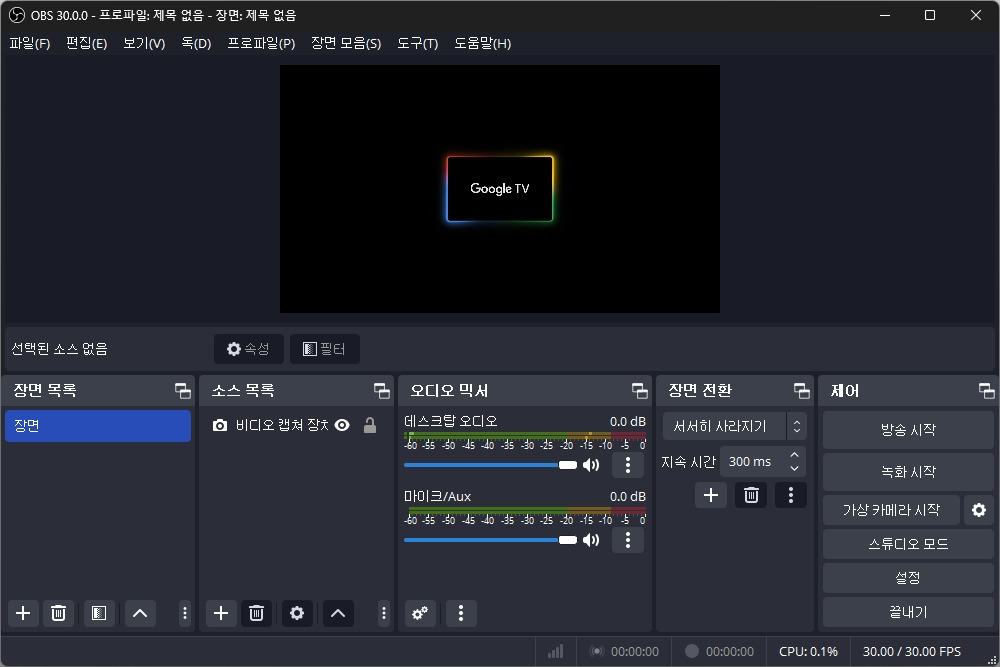Click the CPU: 0.1% status text
Viewport: 1000px width, 667px height.
click(x=808, y=651)
